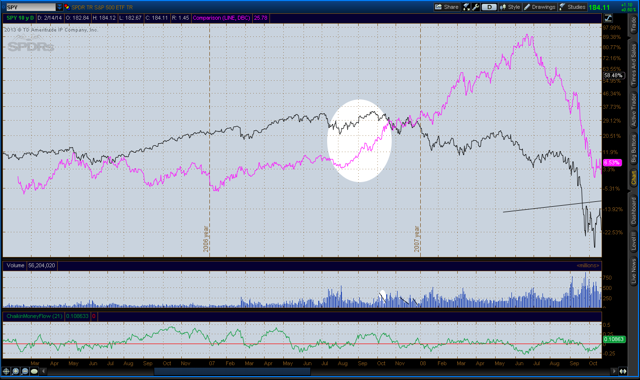Open the Drawings menu

click(540, 7)
